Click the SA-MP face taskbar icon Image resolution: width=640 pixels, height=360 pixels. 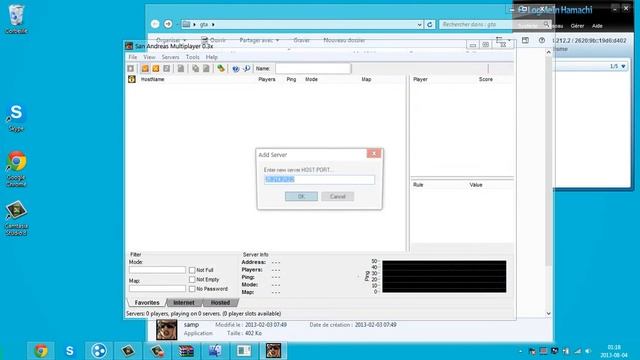273,351
